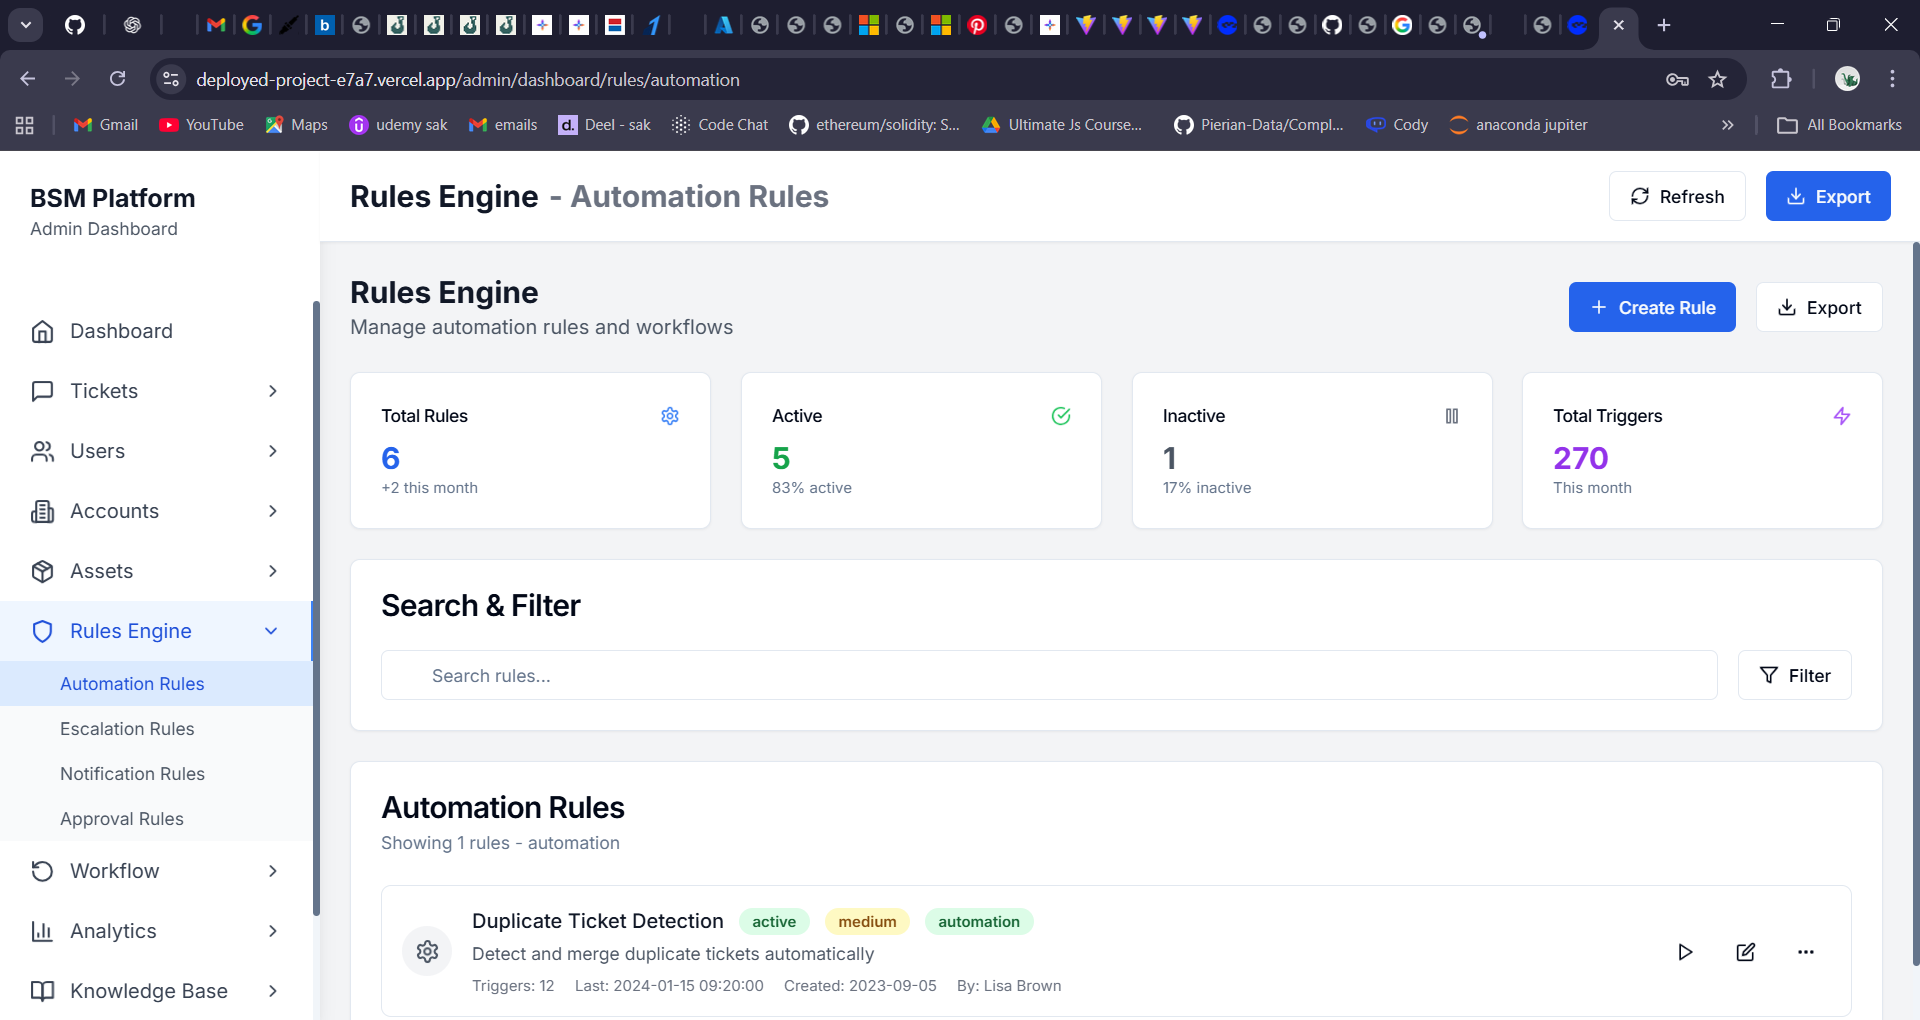Expand the Assets menu chevron
Viewport: 1920px width, 1020px height.
273,571
